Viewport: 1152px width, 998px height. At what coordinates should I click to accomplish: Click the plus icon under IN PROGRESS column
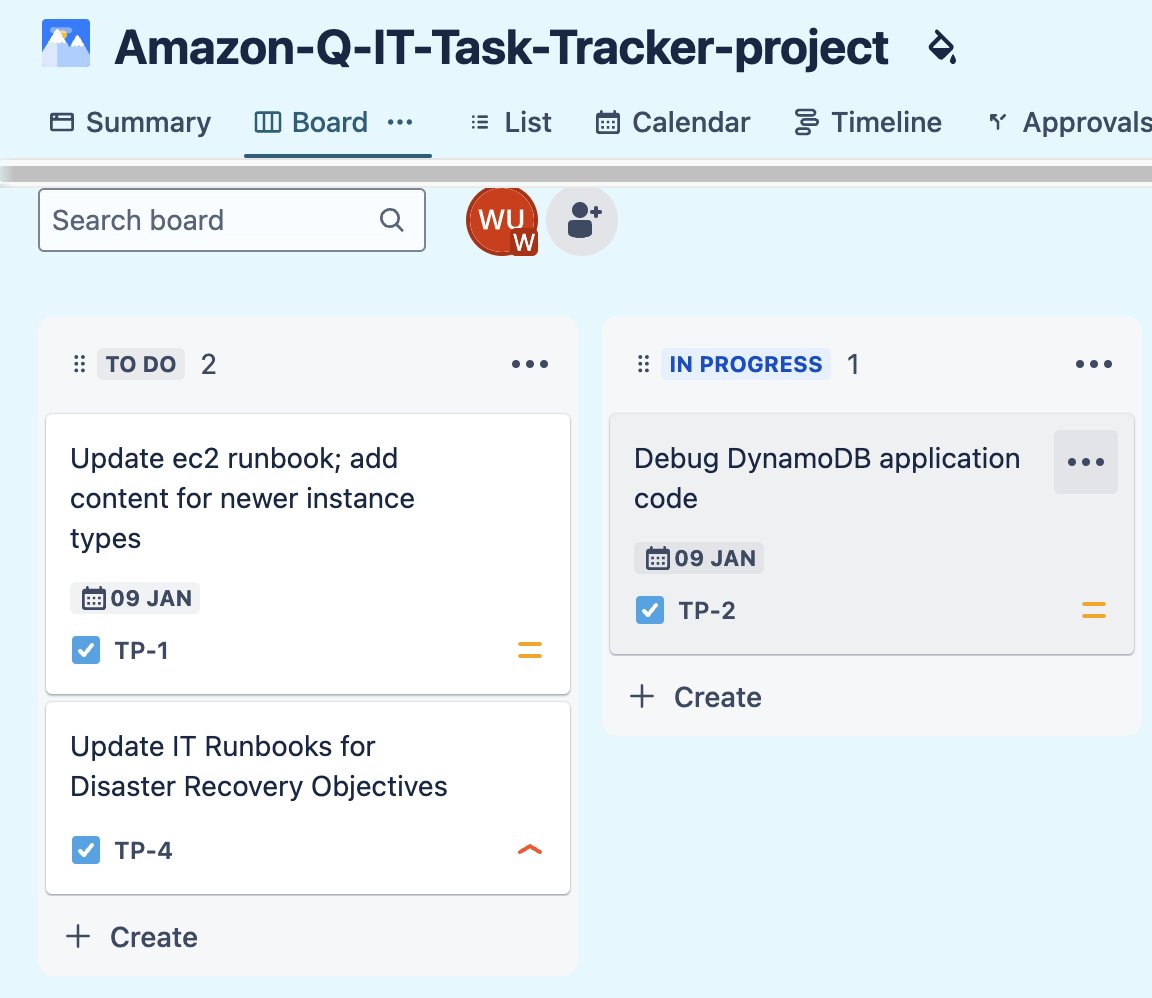[642, 696]
